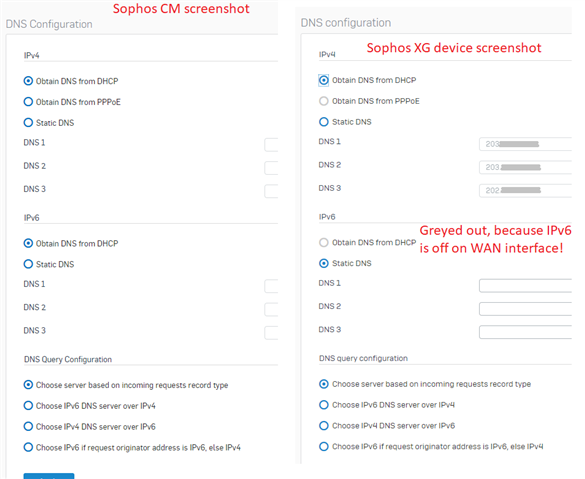
Task: Click the IPv4 section label in Sophos CM
Action: 32,55
